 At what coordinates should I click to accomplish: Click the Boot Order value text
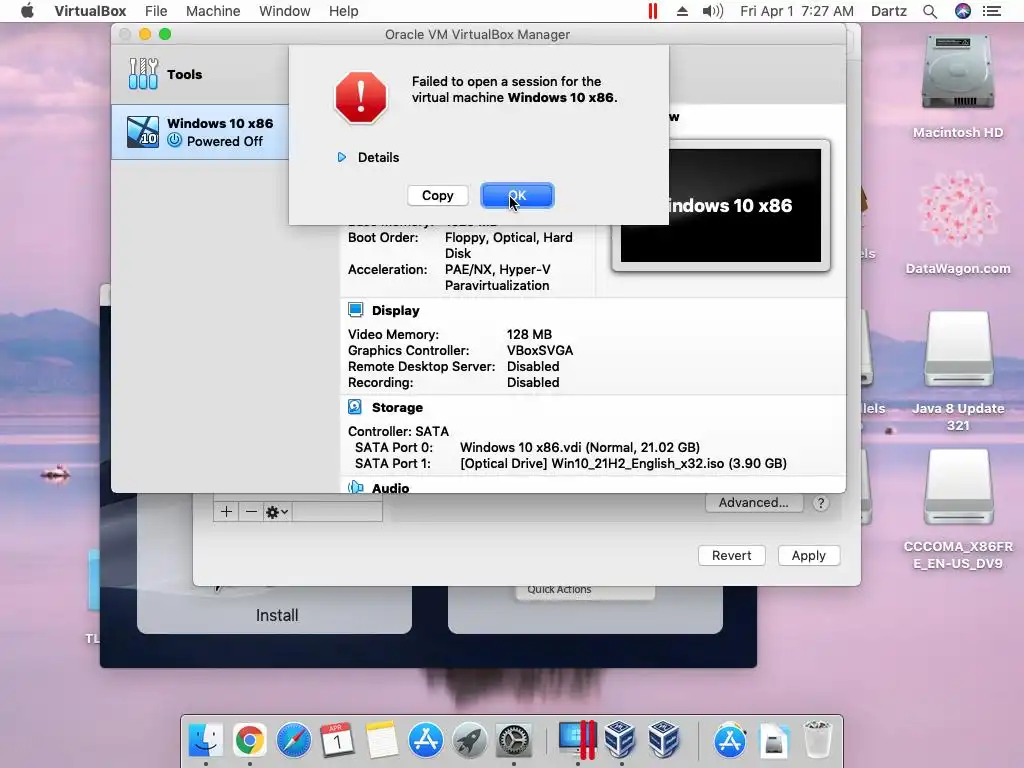509,246
